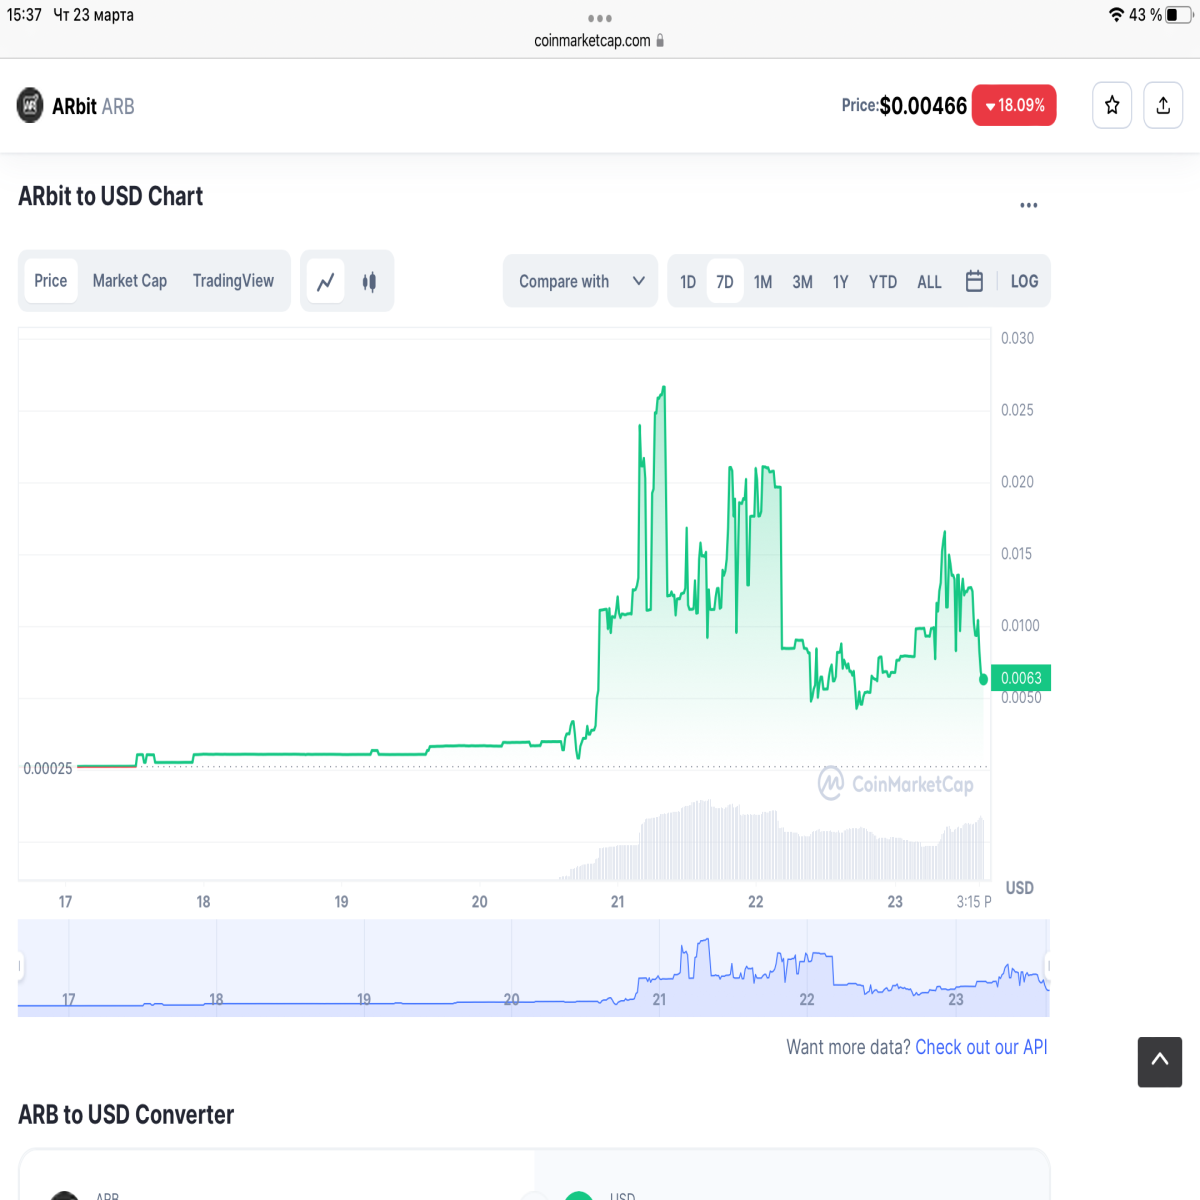Click the 21 date label on main chart axis
The width and height of the screenshot is (1200, 1200).
(x=618, y=902)
